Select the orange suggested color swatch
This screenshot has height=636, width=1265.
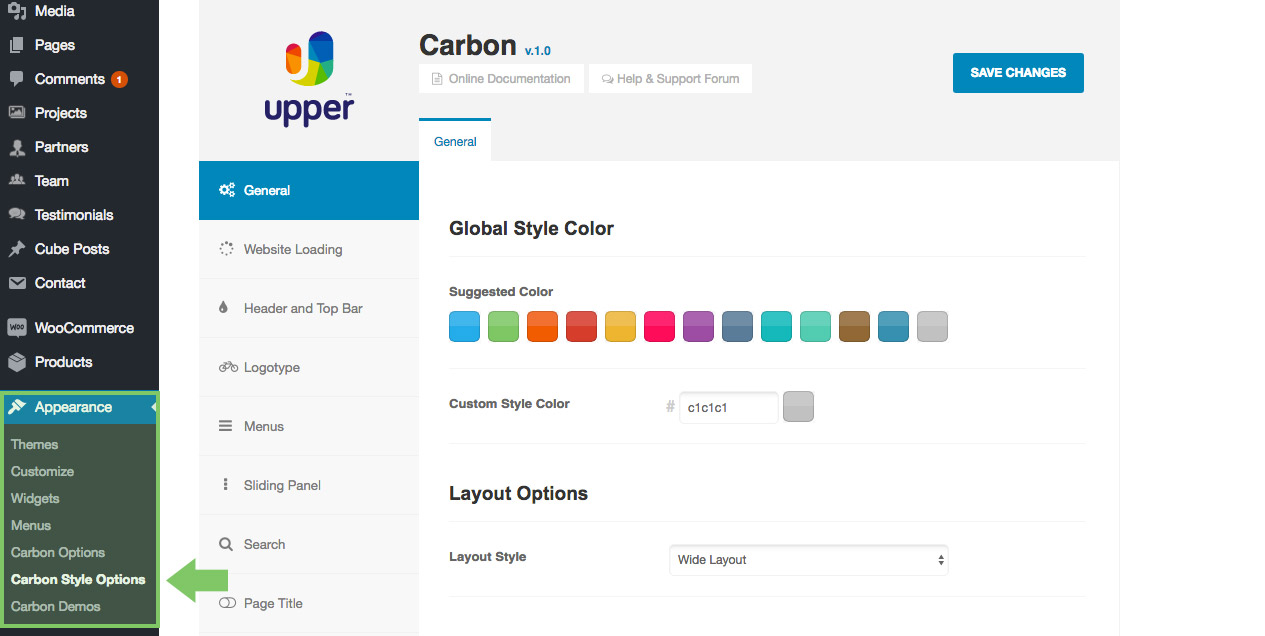click(542, 327)
